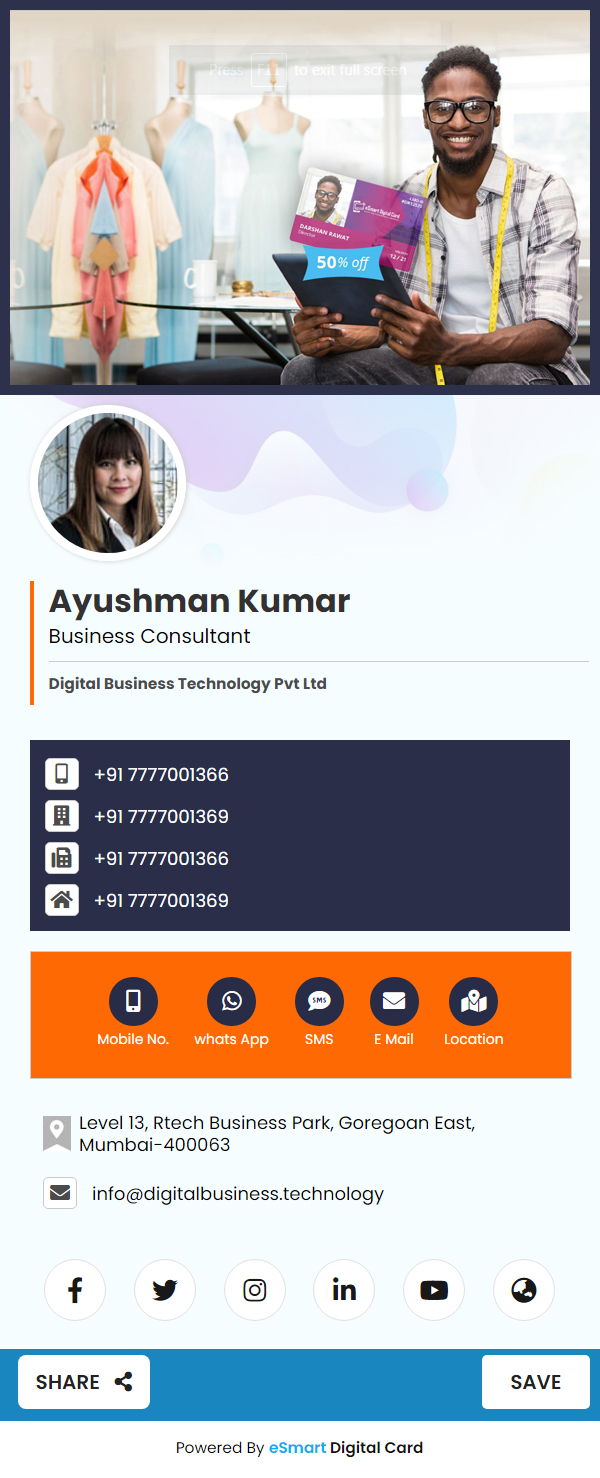
Task: Open the whats App chat icon
Action: (x=231, y=1001)
